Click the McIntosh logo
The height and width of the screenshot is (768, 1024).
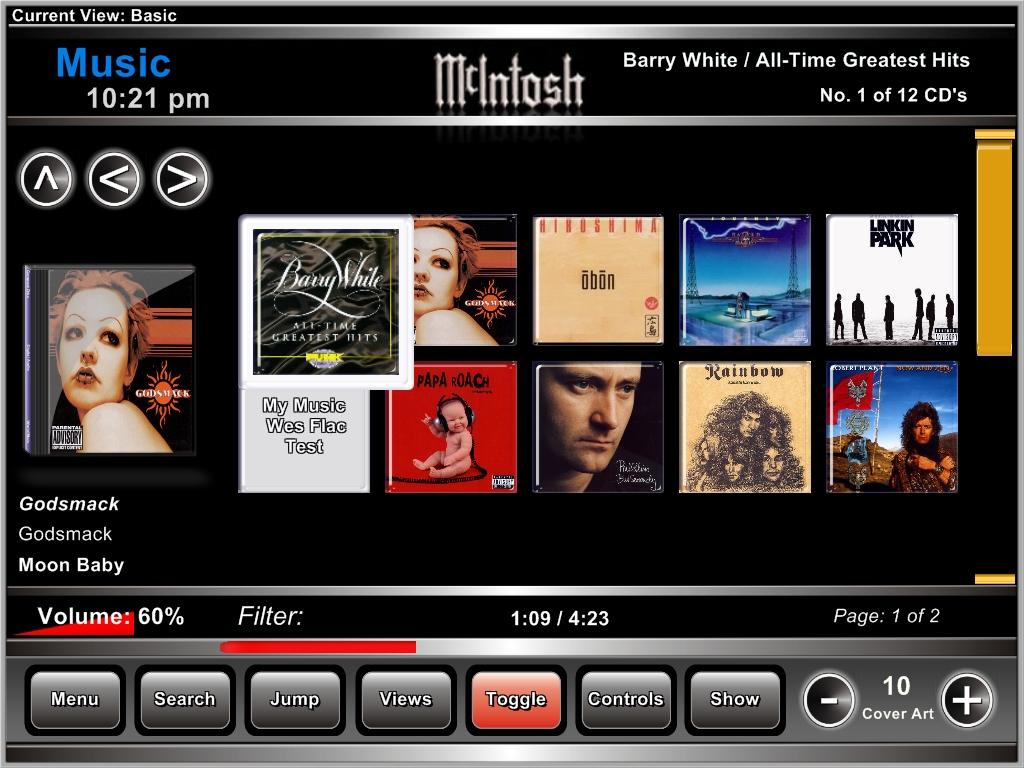coord(509,80)
